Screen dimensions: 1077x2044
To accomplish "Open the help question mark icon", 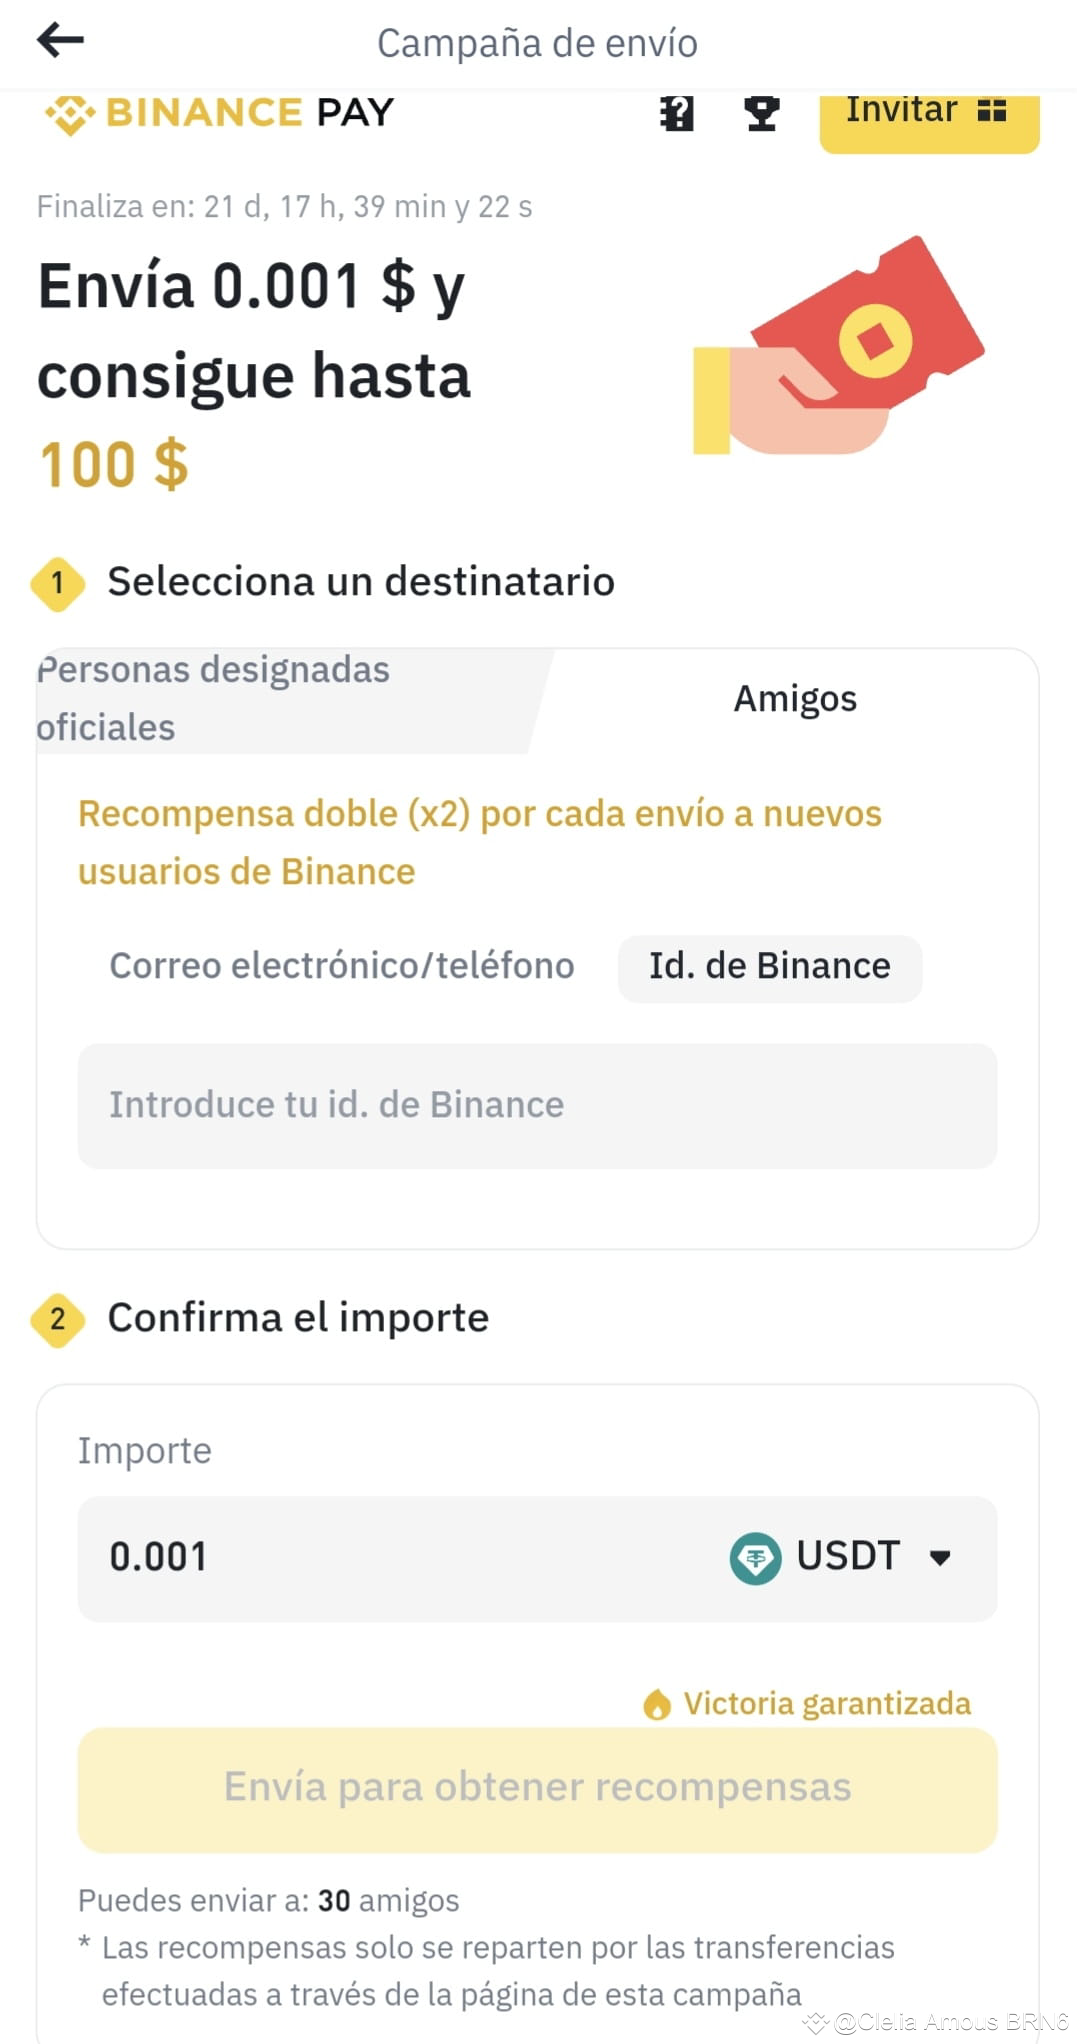I will pos(677,113).
